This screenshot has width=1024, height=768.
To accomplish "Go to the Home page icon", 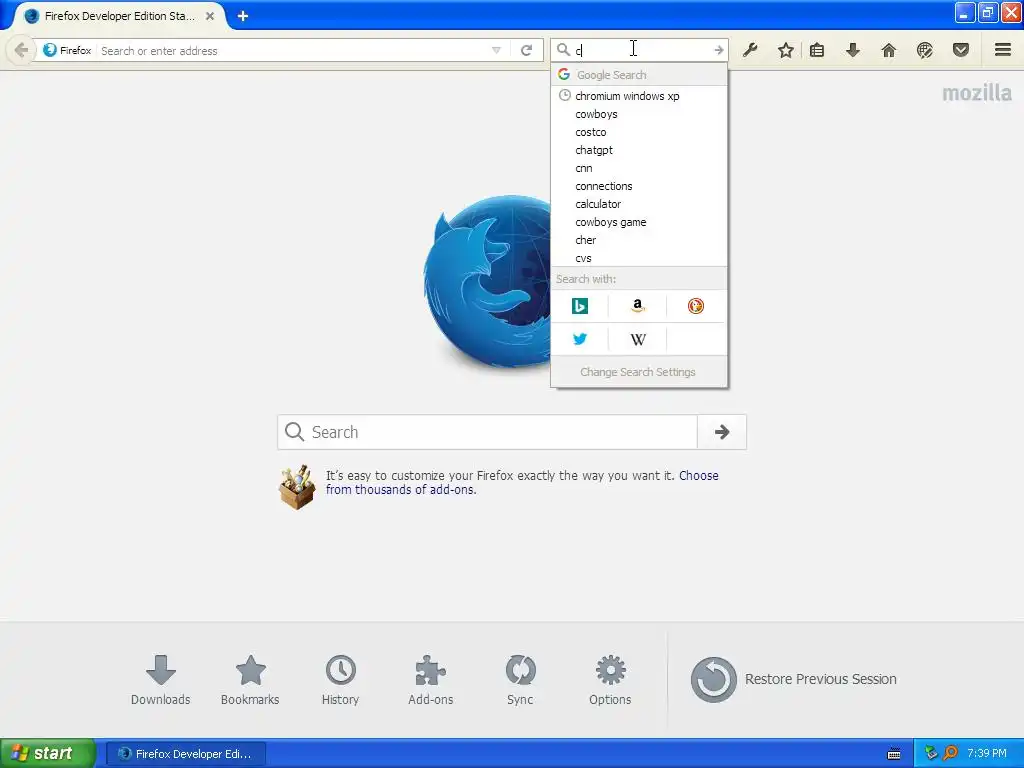I will [889, 50].
